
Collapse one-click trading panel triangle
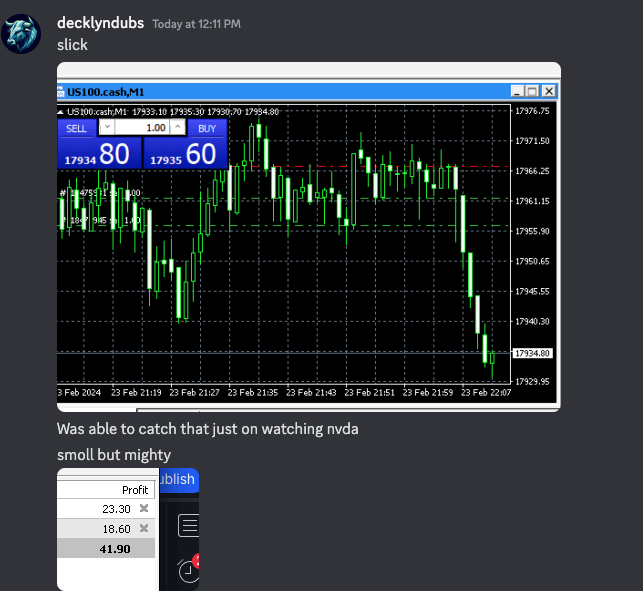(x=60, y=112)
